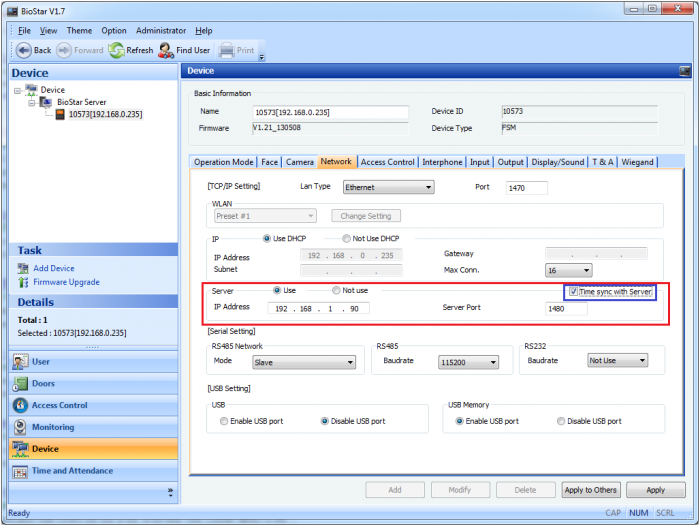This screenshot has height=526, width=700.
Task: Disable Time sync with Server checkbox
Action: (573, 291)
